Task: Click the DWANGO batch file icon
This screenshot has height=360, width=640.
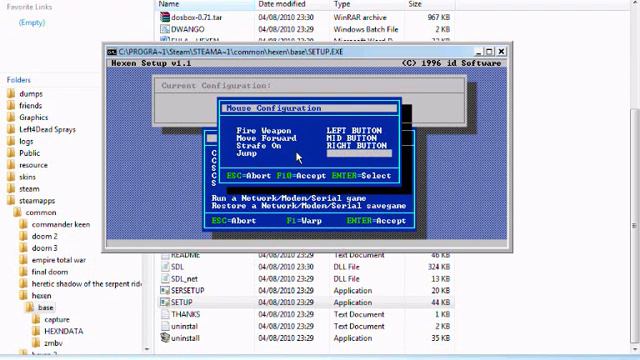Action: 165,29
